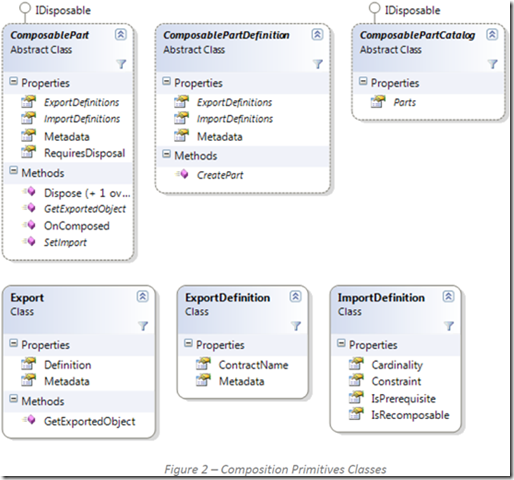514x480 pixels.
Task: Click the ComposablePartCatalog class title
Action: pos(417,35)
